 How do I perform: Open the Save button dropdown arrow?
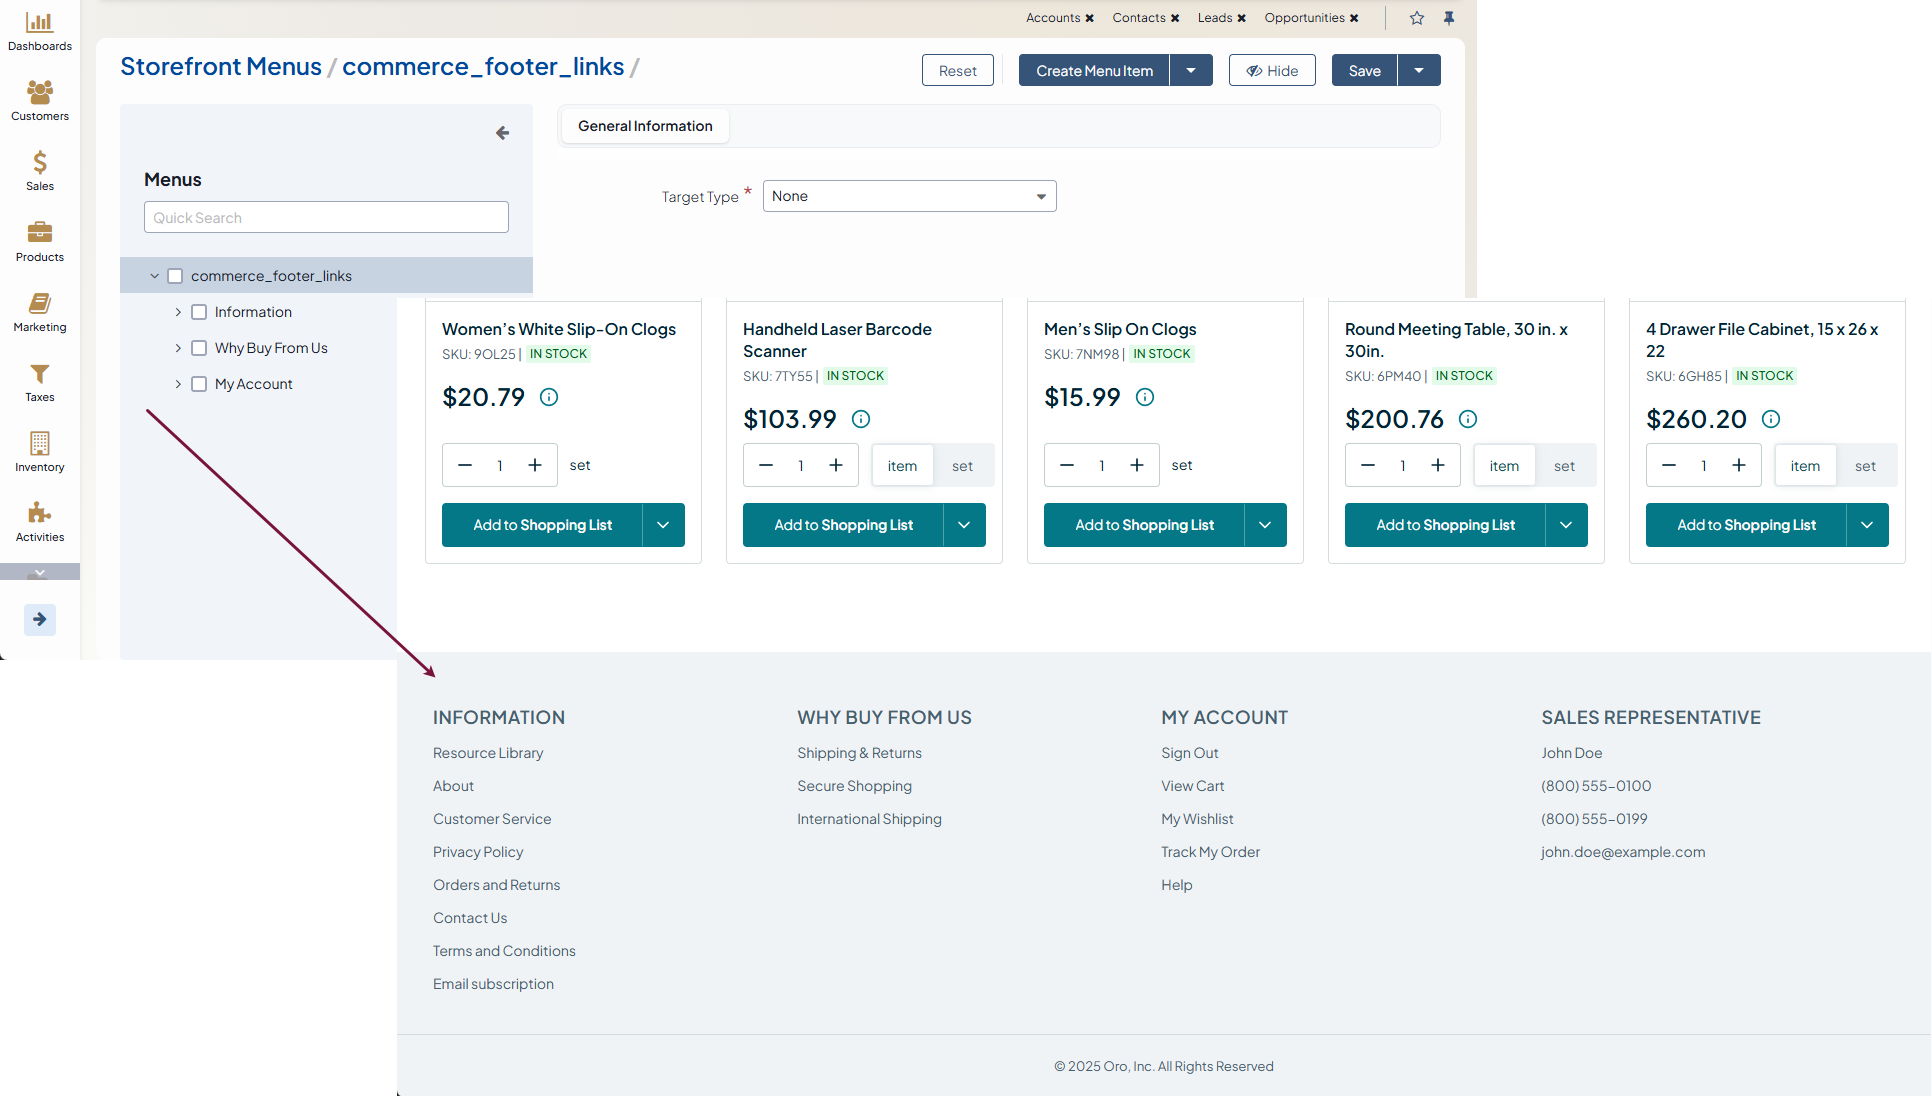point(1418,70)
